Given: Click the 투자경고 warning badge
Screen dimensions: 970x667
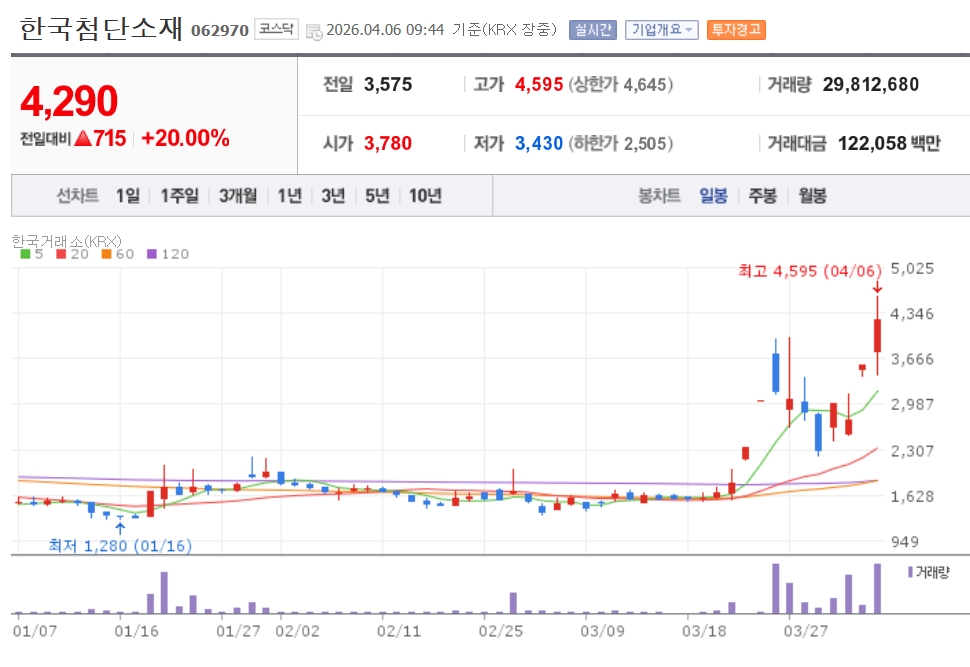Looking at the screenshot, I should tap(736, 30).
